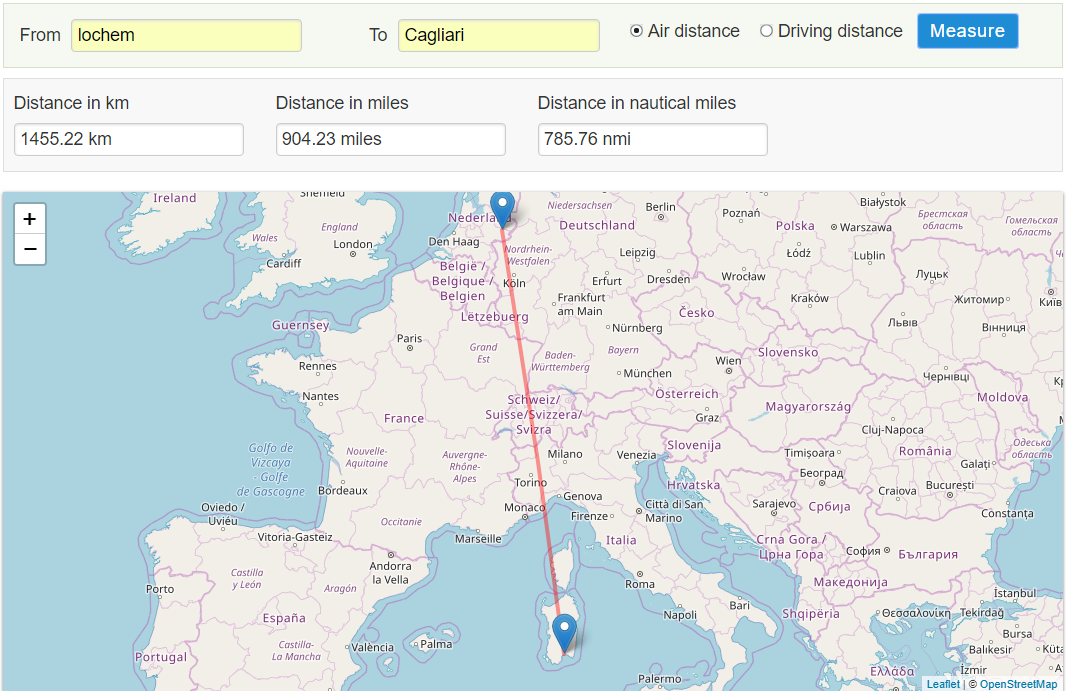Click the Wien city label on map
1066x691 pixels.
coord(728,361)
